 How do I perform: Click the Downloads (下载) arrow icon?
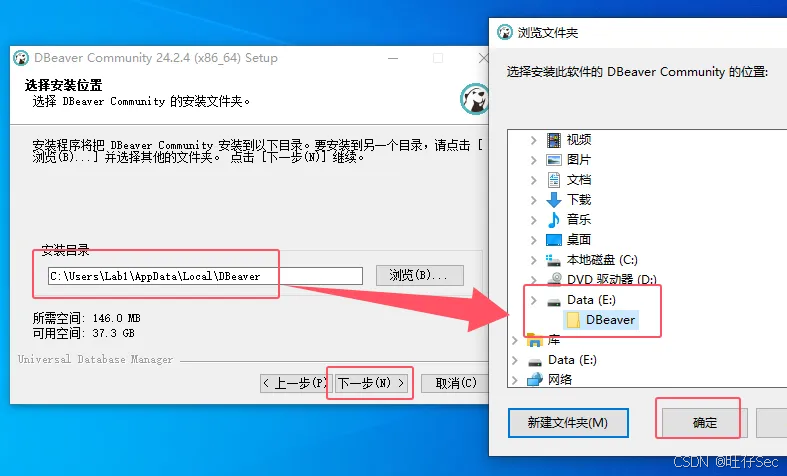pos(554,200)
